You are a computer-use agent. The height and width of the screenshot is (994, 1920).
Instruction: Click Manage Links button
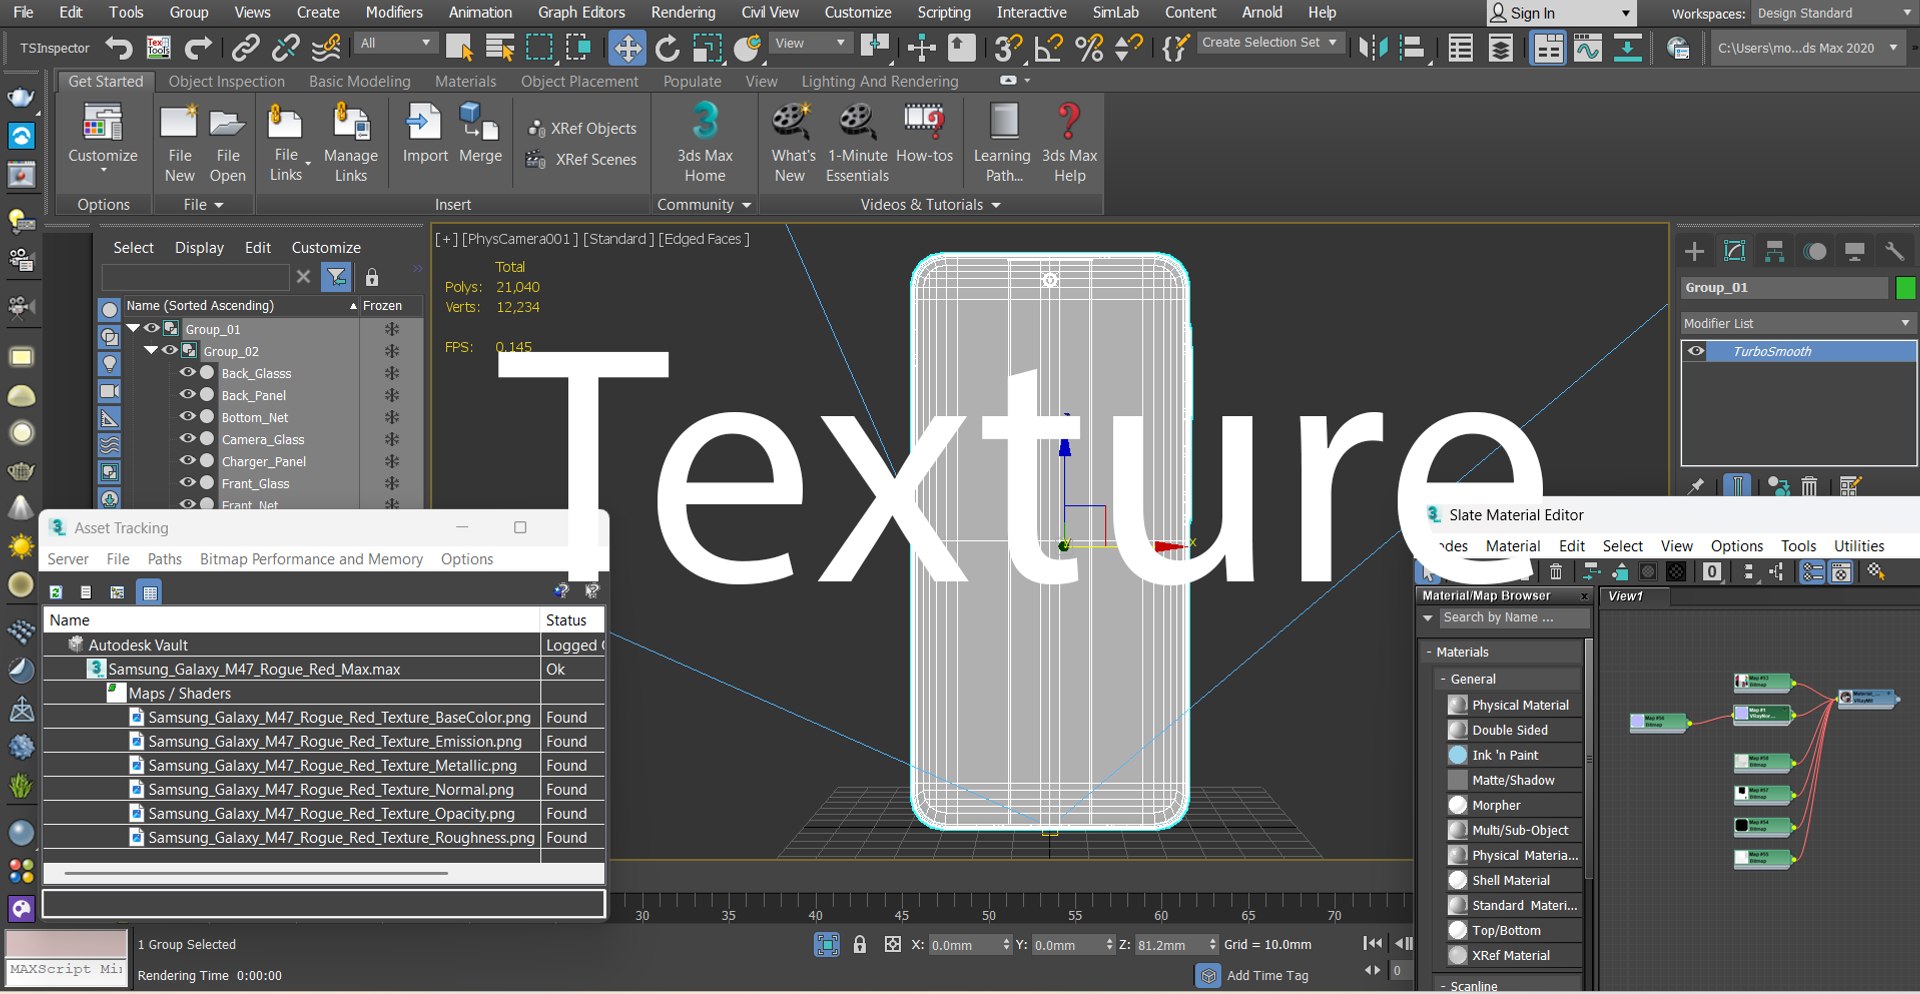pyautogui.click(x=350, y=143)
